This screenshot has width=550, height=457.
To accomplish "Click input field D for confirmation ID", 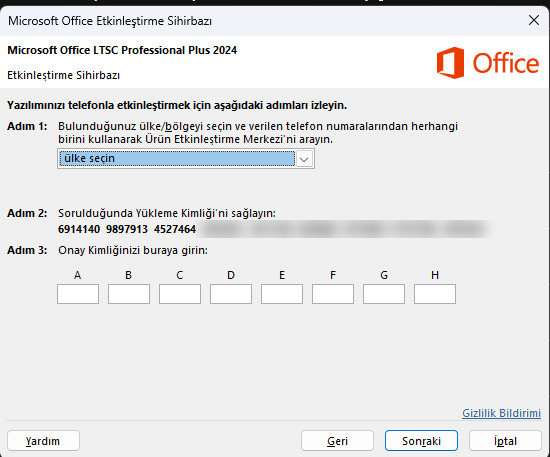I will [x=231, y=294].
